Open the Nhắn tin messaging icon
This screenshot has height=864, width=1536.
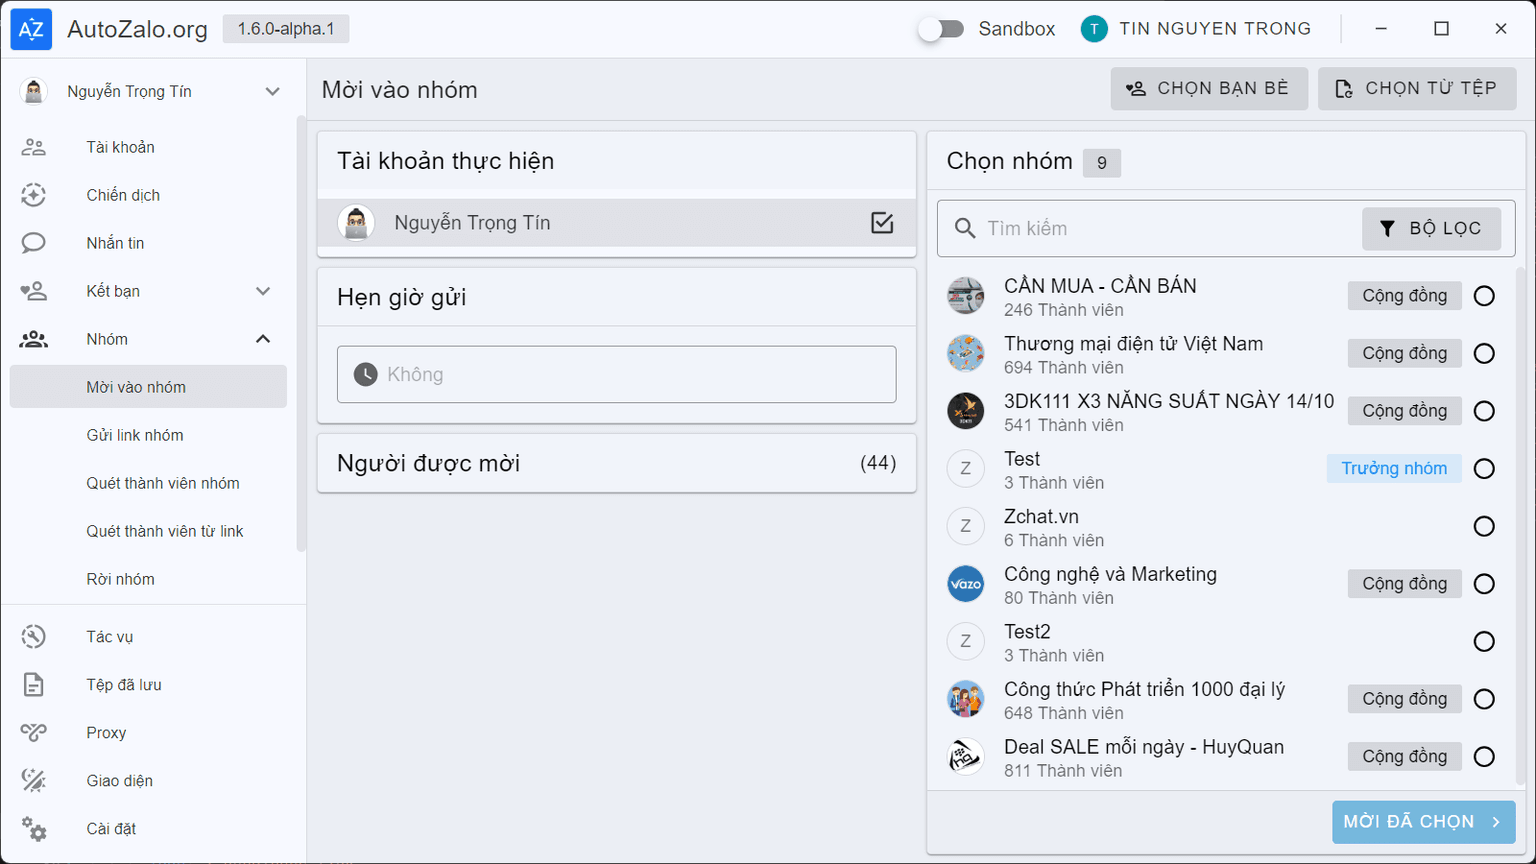point(33,243)
